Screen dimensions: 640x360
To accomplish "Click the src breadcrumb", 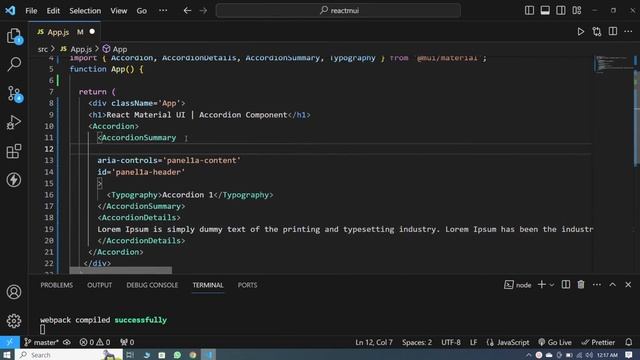I will (43, 49).
